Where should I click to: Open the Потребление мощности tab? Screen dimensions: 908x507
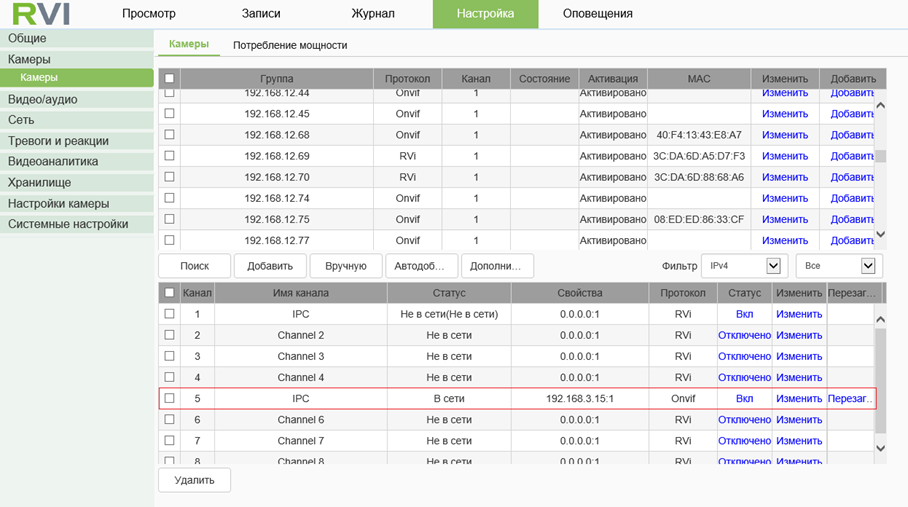point(290,45)
